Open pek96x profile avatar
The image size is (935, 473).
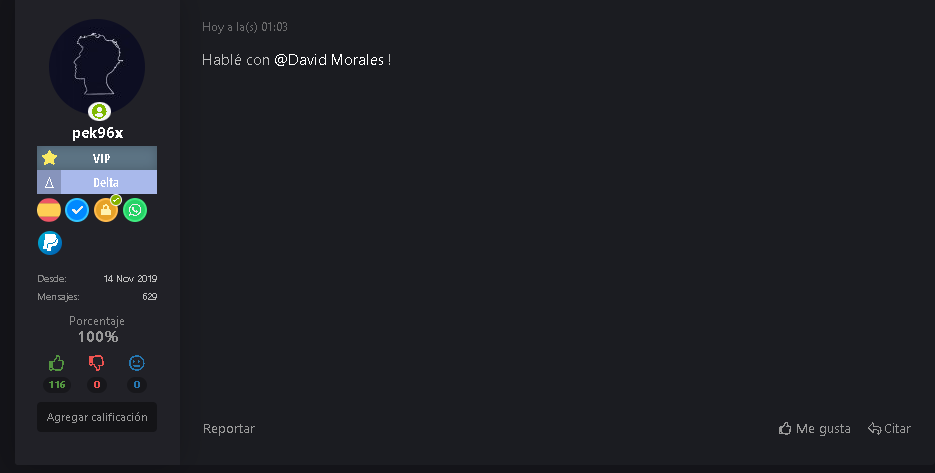[97, 66]
